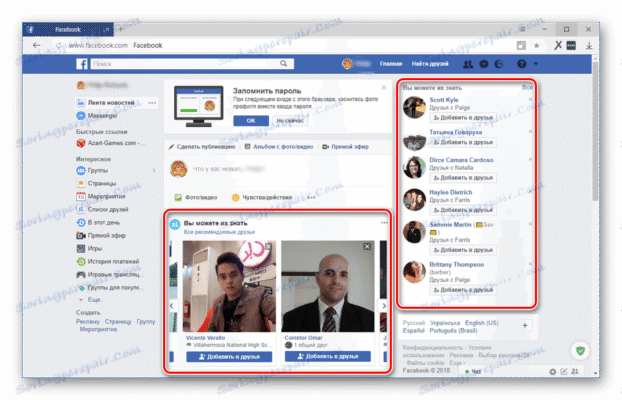Show next friend suggestions arrow
Viewport: 622px width, 400px height.
(x=384, y=306)
